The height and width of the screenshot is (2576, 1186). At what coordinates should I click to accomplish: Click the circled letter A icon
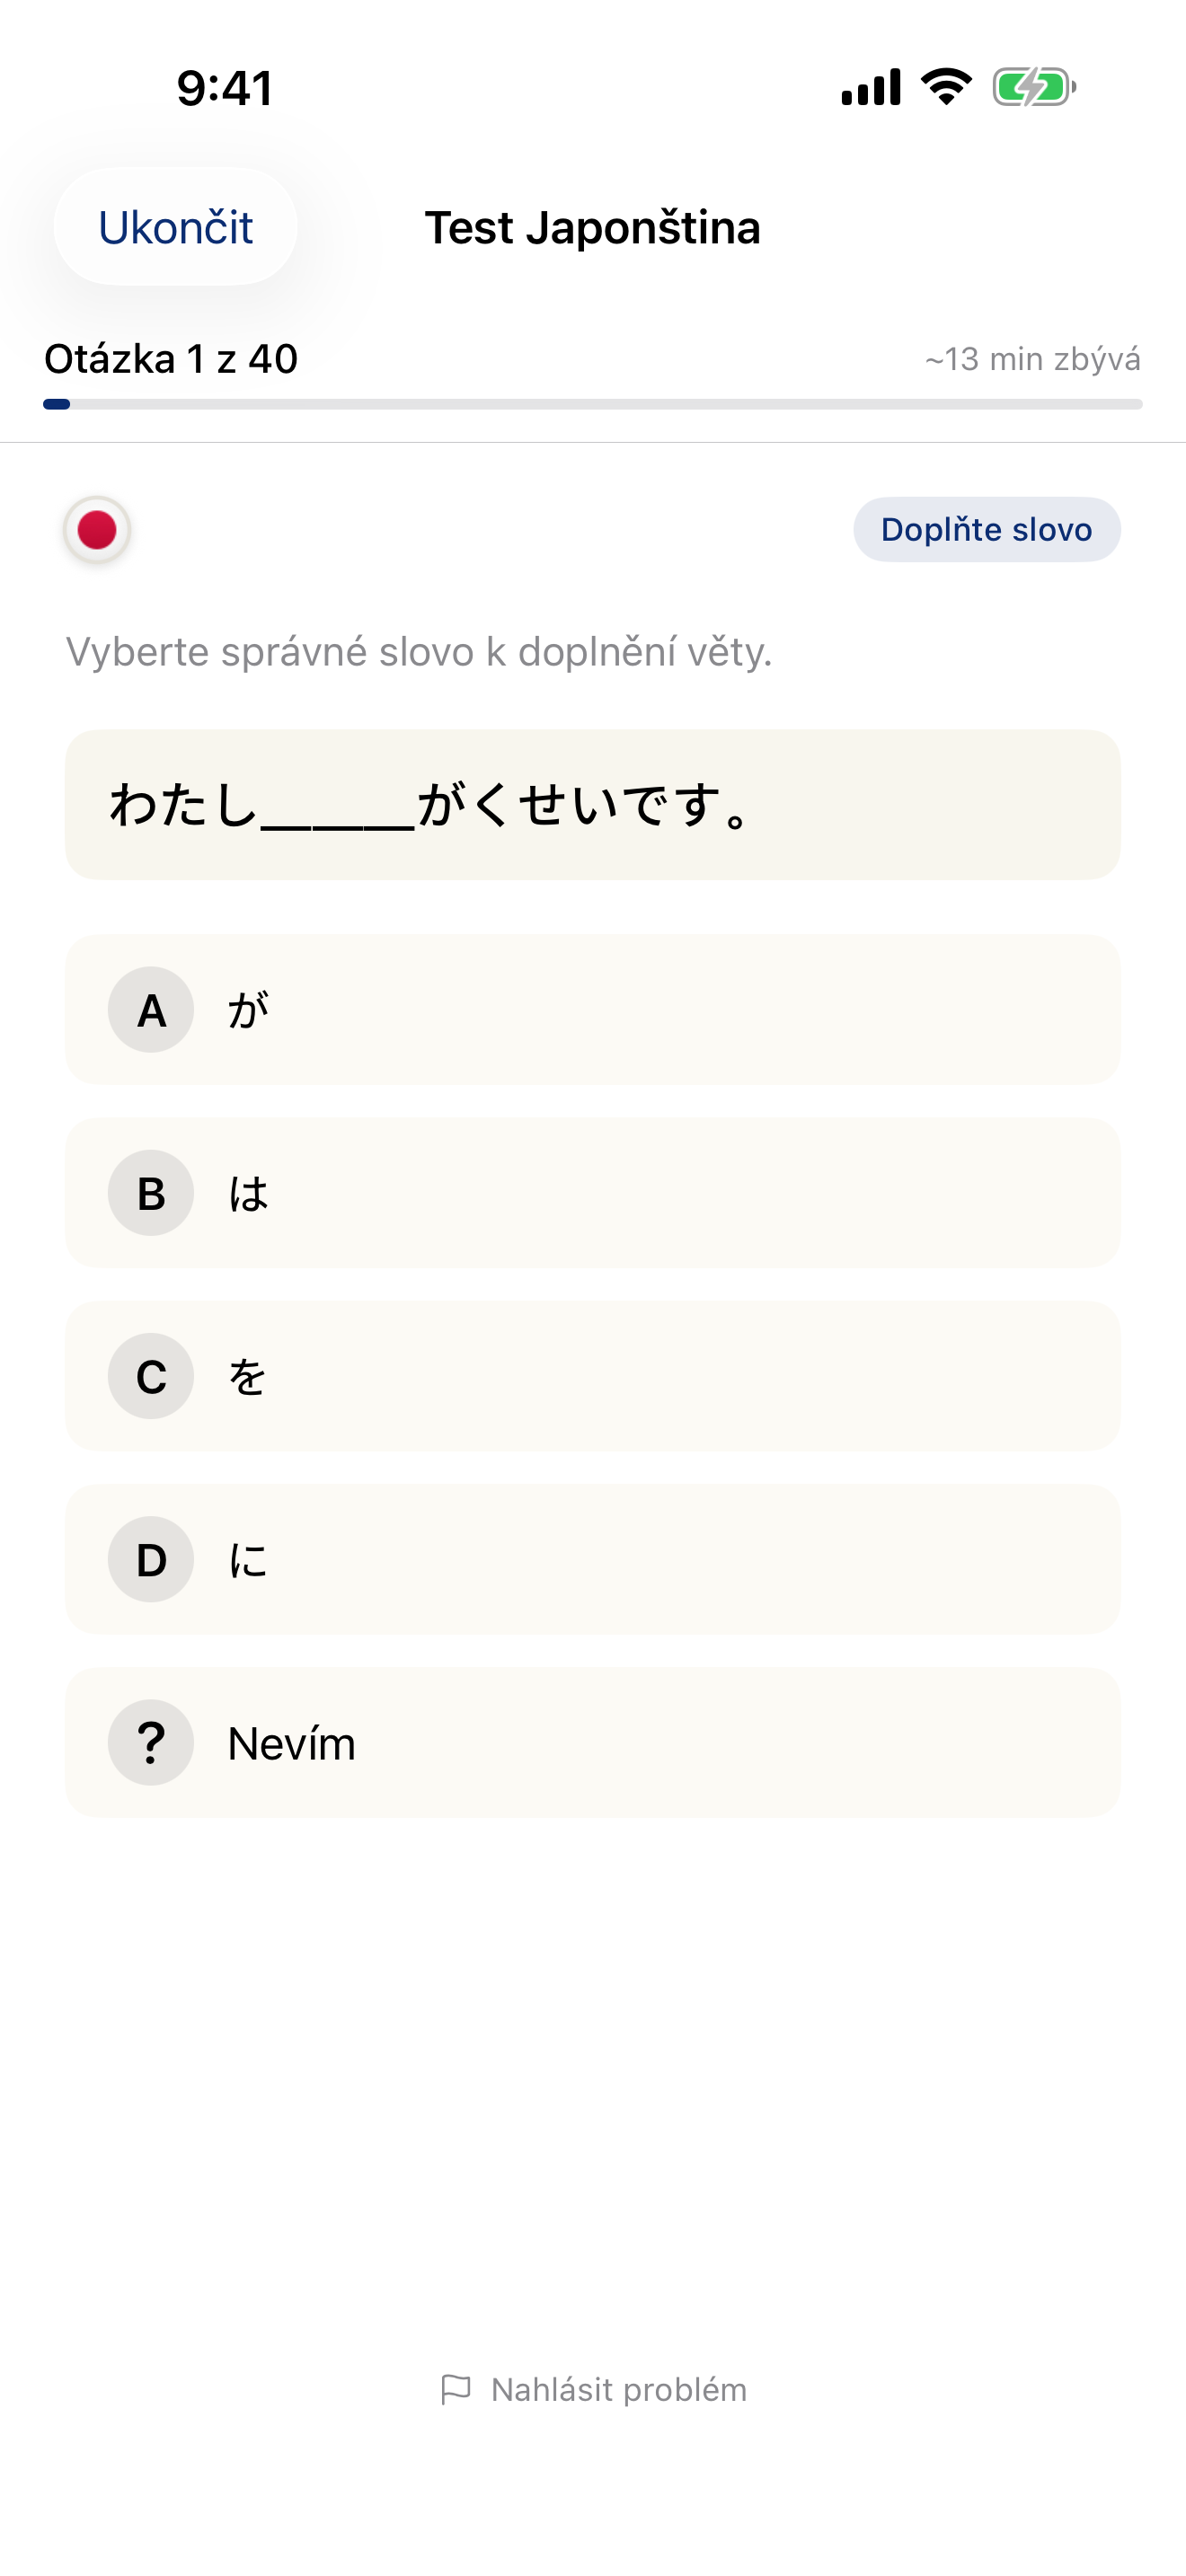coord(150,1010)
